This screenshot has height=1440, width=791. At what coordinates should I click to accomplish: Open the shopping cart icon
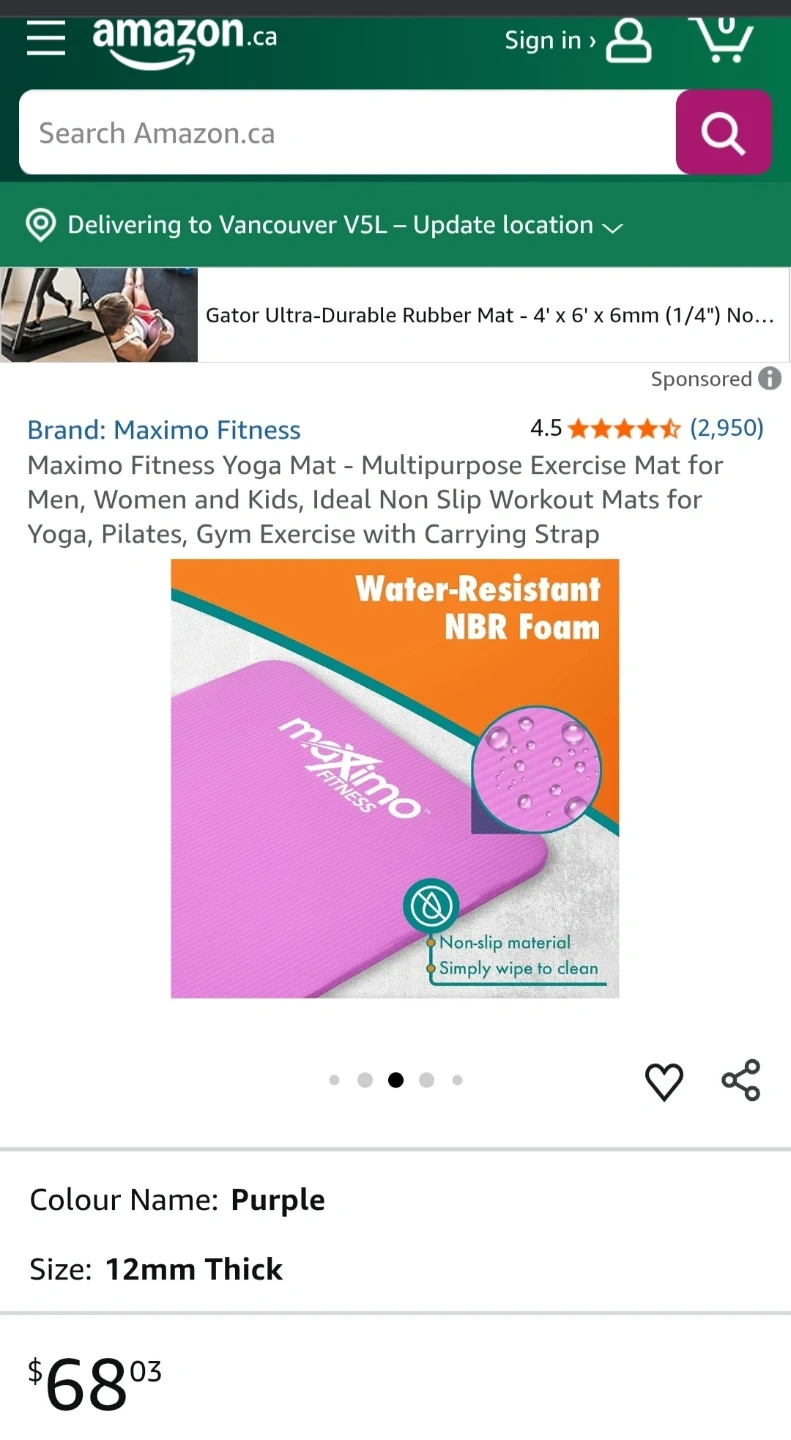pos(721,38)
